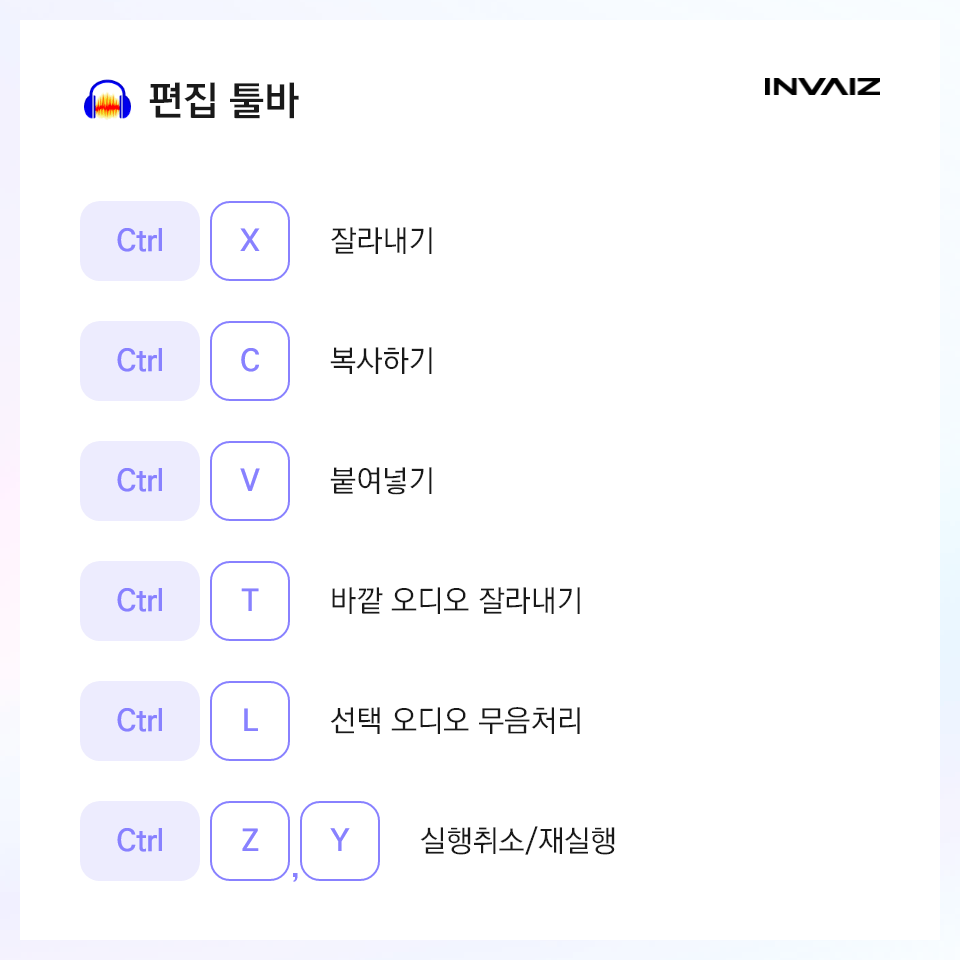
Task: Click the C key icon
Action: (250, 361)
